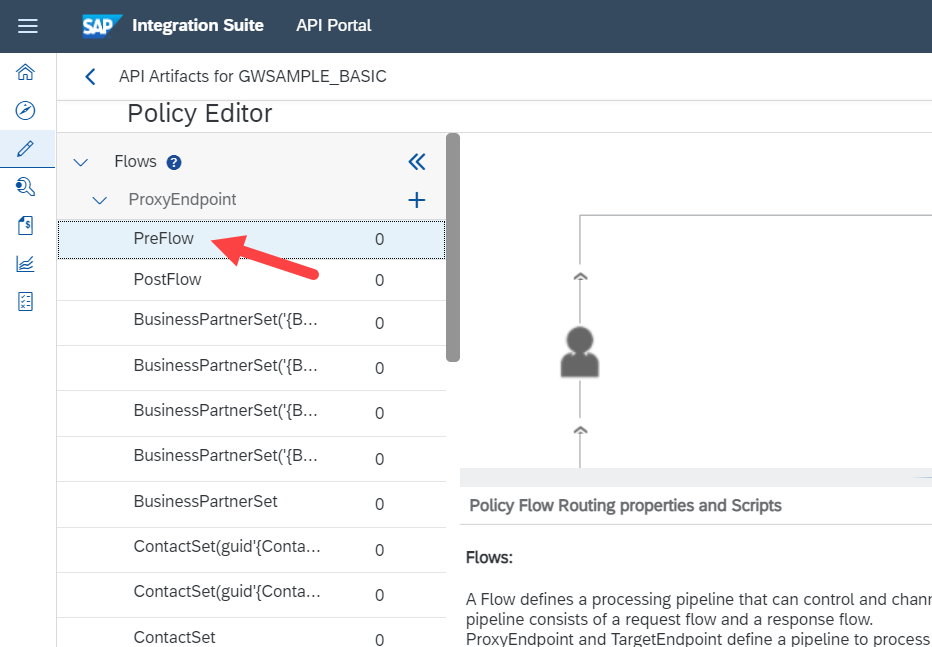The width and height of the screenshot is (932, 647).
Task: Collapse the flows panel with double-chevron
Action: coord(417,162)
